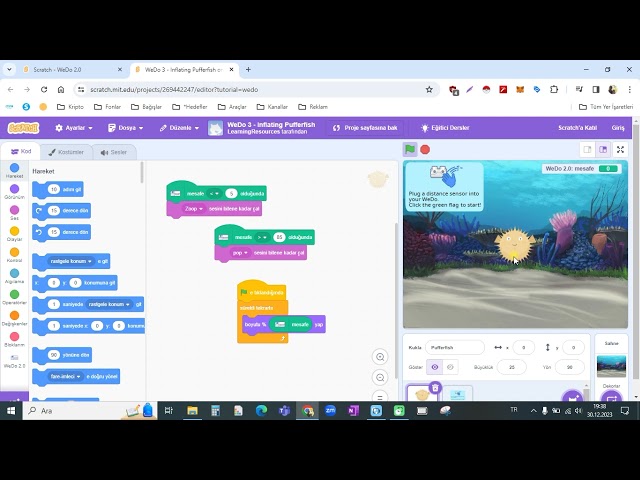Screen dimensions: 640x480
Task: Open the Reklam bookmarks folder
Action: point(313,107)
